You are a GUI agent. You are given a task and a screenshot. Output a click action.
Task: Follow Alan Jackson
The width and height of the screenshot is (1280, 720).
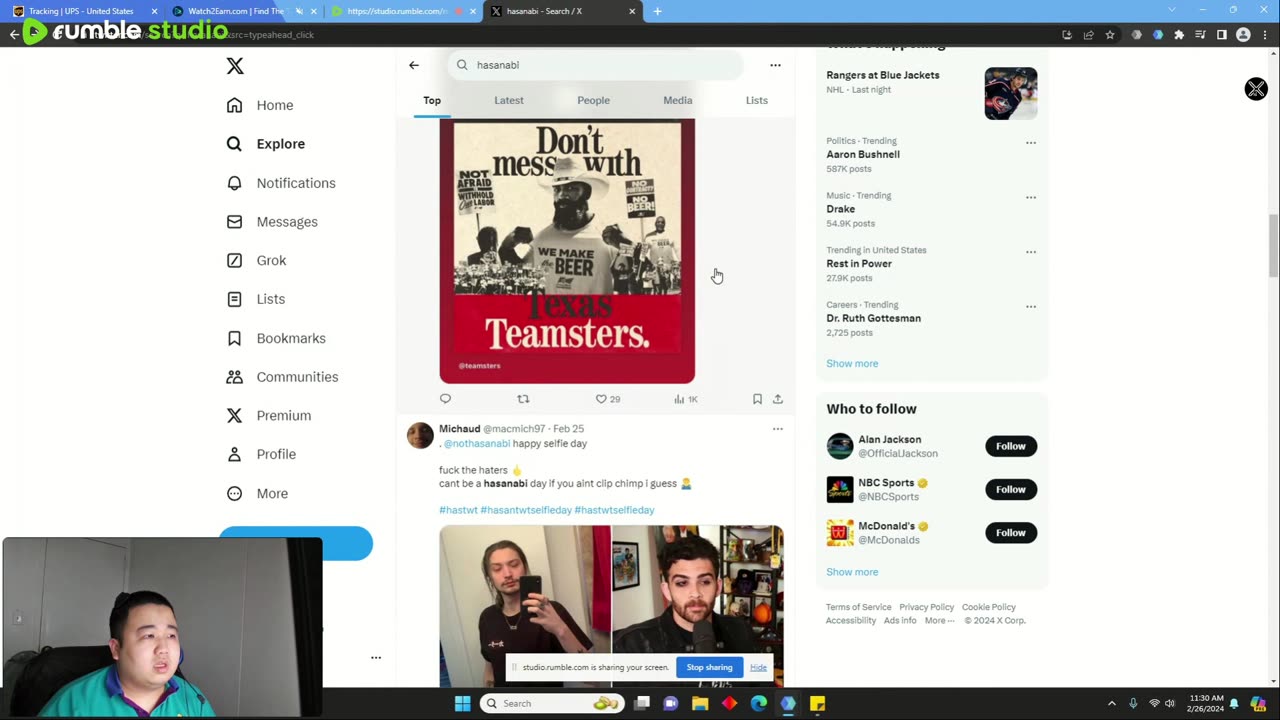coord(1011,446)
